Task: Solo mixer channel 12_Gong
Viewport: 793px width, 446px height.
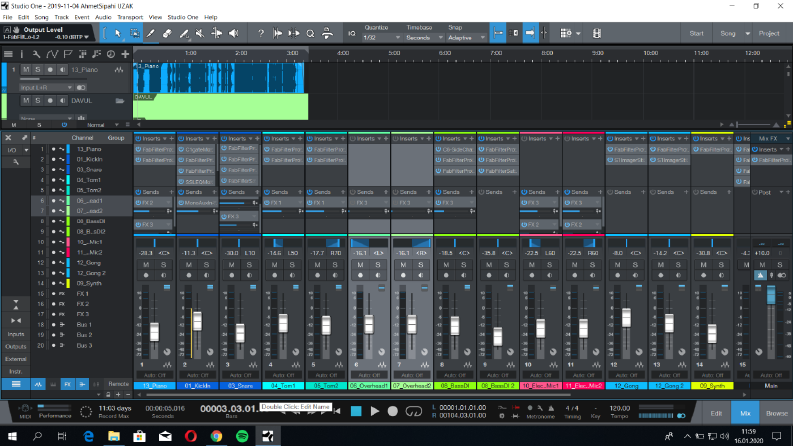Action: point(635,265)
